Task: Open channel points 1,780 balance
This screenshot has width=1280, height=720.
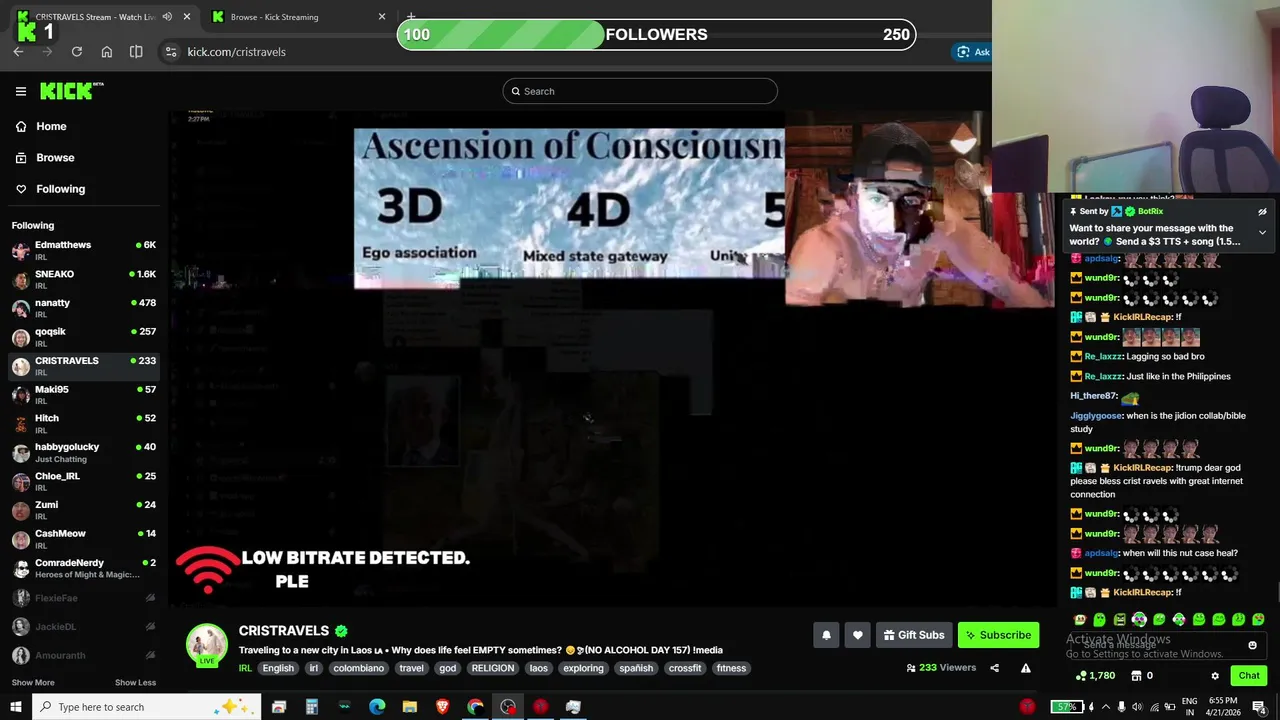Action: (1095, 676)
